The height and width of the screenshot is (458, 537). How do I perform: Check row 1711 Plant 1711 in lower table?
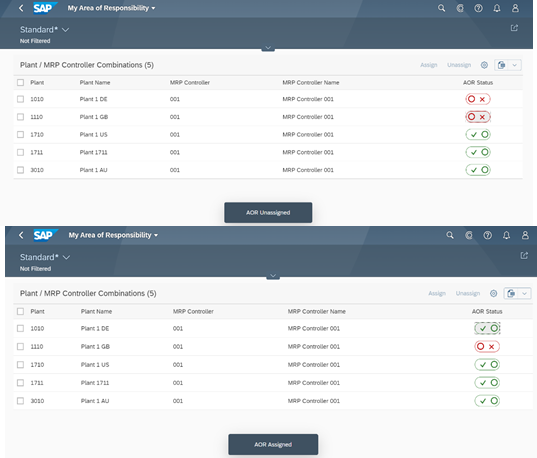[x=21, y=383]
